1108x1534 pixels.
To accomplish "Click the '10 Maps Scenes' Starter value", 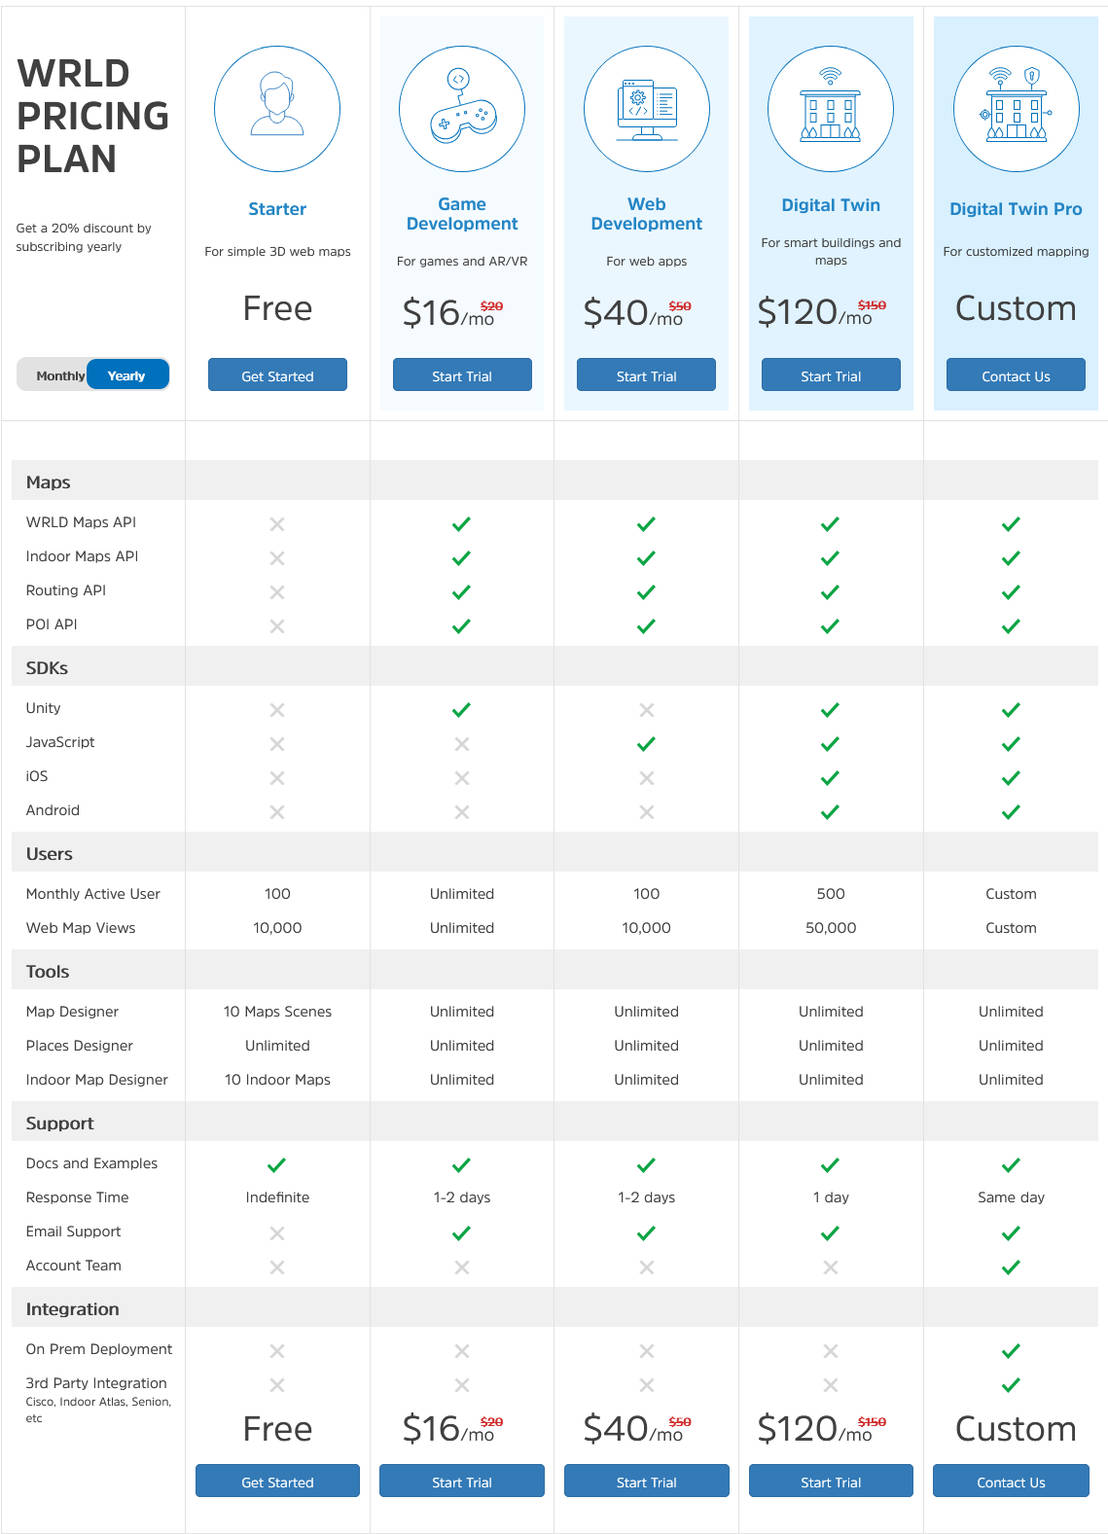I will [277, 1012].
